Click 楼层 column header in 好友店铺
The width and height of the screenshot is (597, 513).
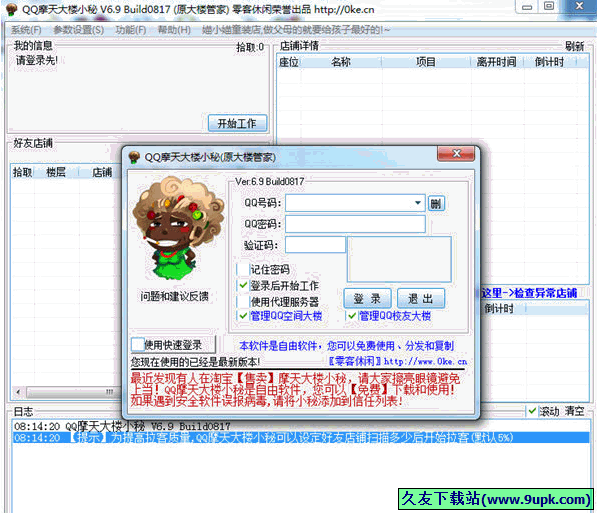pos(56,172)
